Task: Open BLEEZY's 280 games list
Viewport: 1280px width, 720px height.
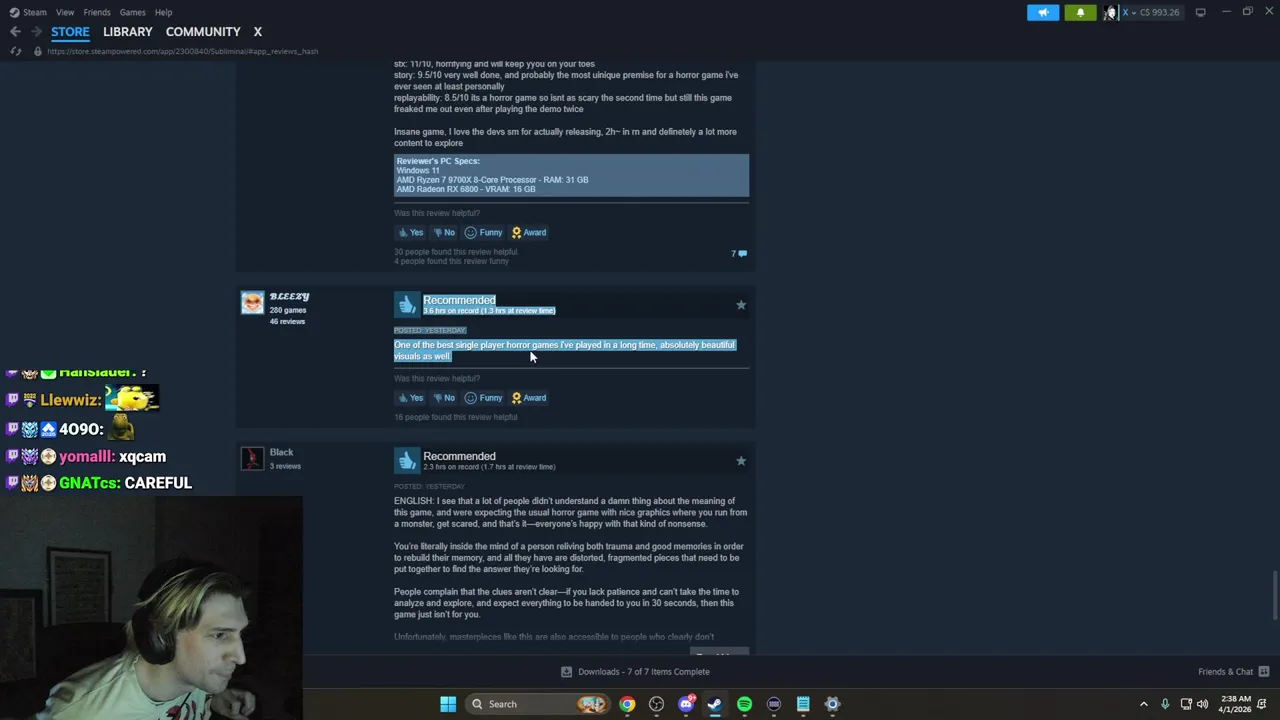Action: point(288,310)
